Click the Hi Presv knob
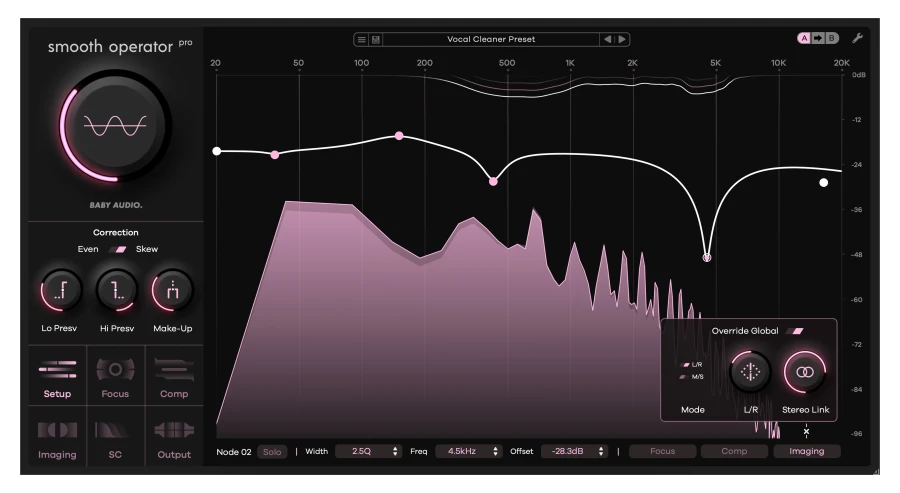This screenshot has width=900, height=493. (x=117, y=290)
